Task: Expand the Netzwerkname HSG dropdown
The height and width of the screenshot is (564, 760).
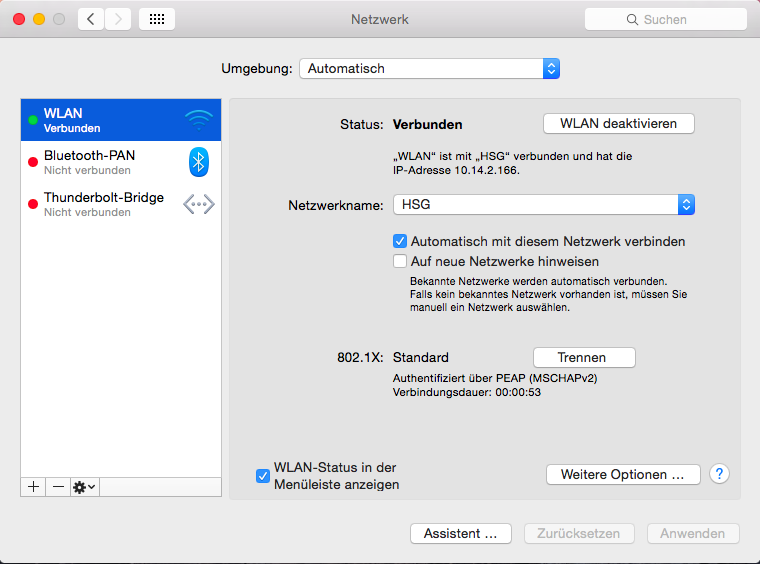Action: coord(543,204)
